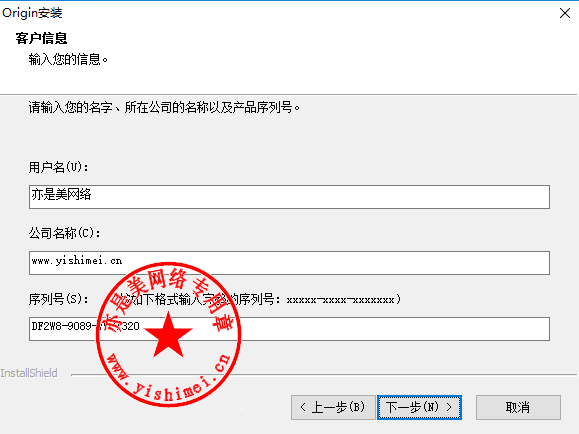
Task: Click the 输入您的信息 subtitle text
Action: click(x=68, y=59)
